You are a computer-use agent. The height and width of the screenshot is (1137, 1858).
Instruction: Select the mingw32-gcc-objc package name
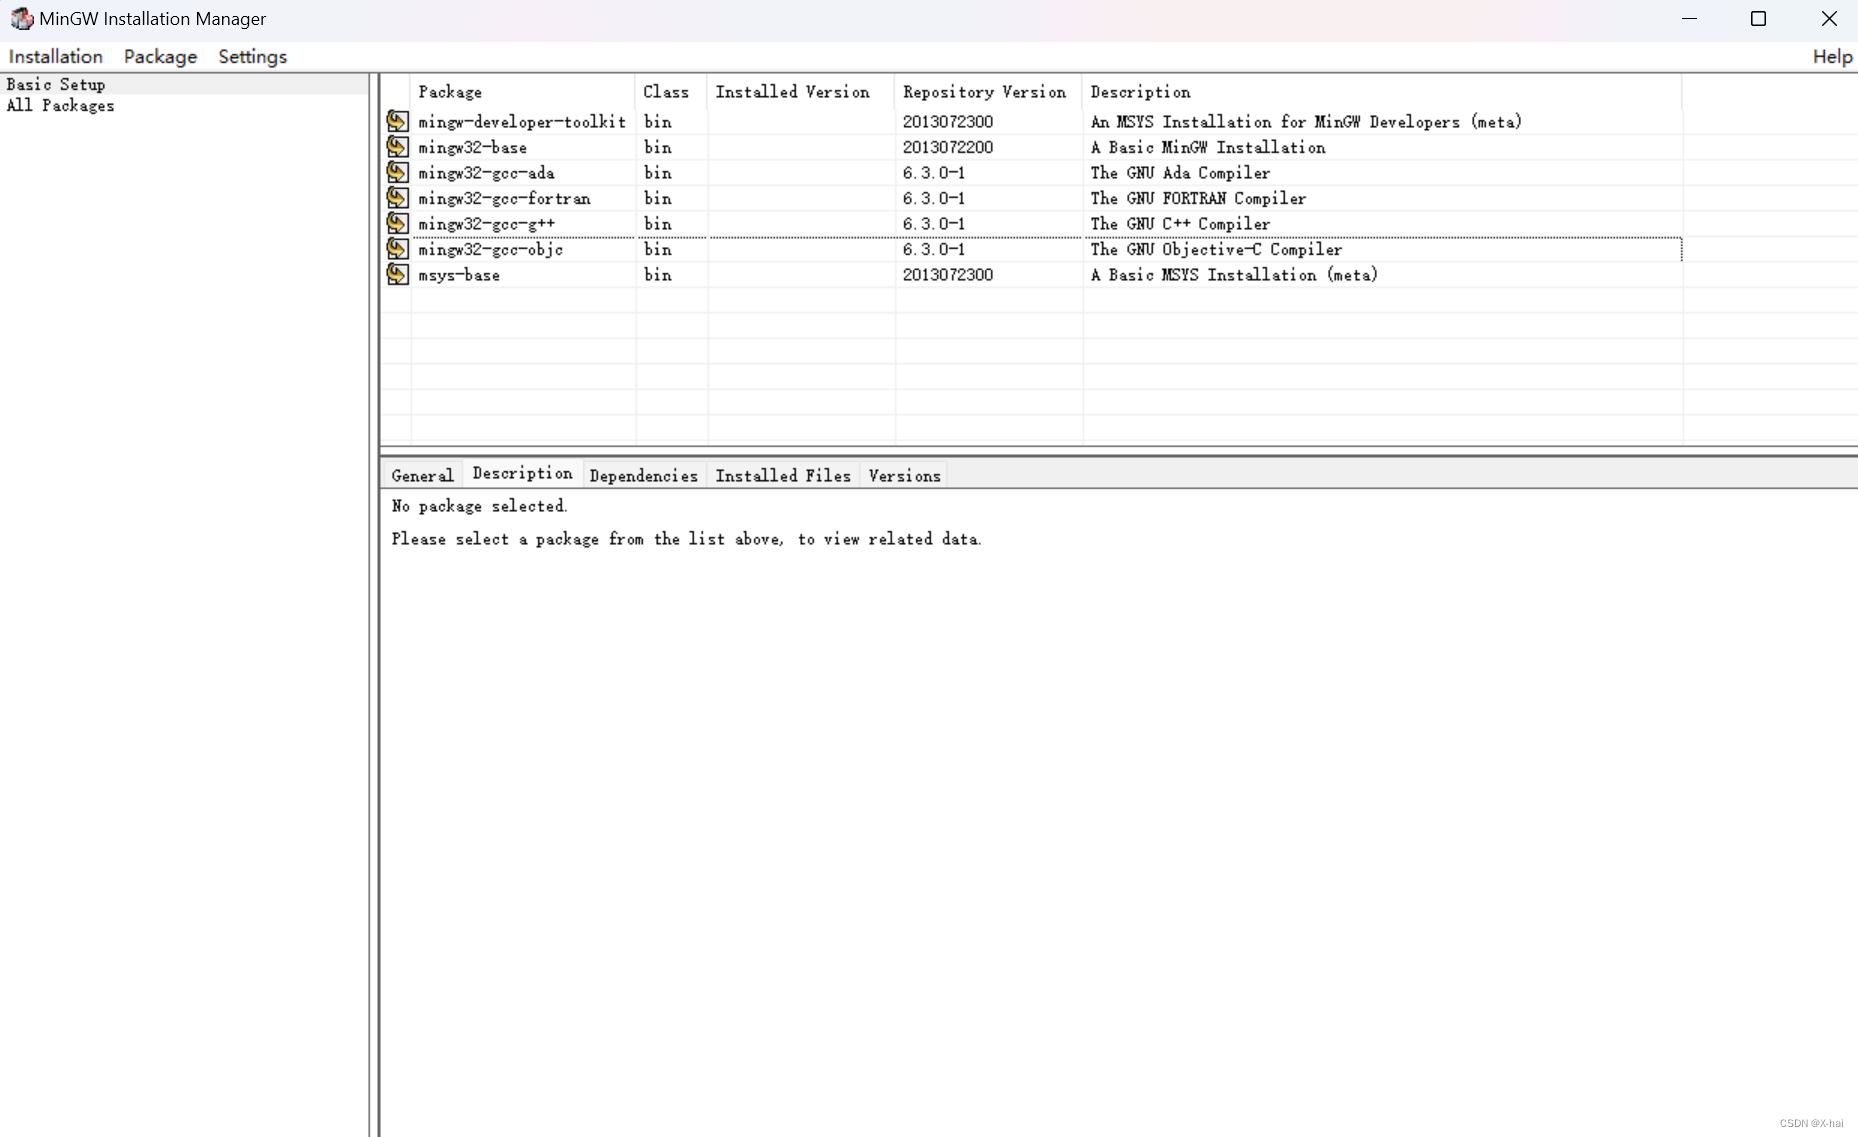point(490,249)
